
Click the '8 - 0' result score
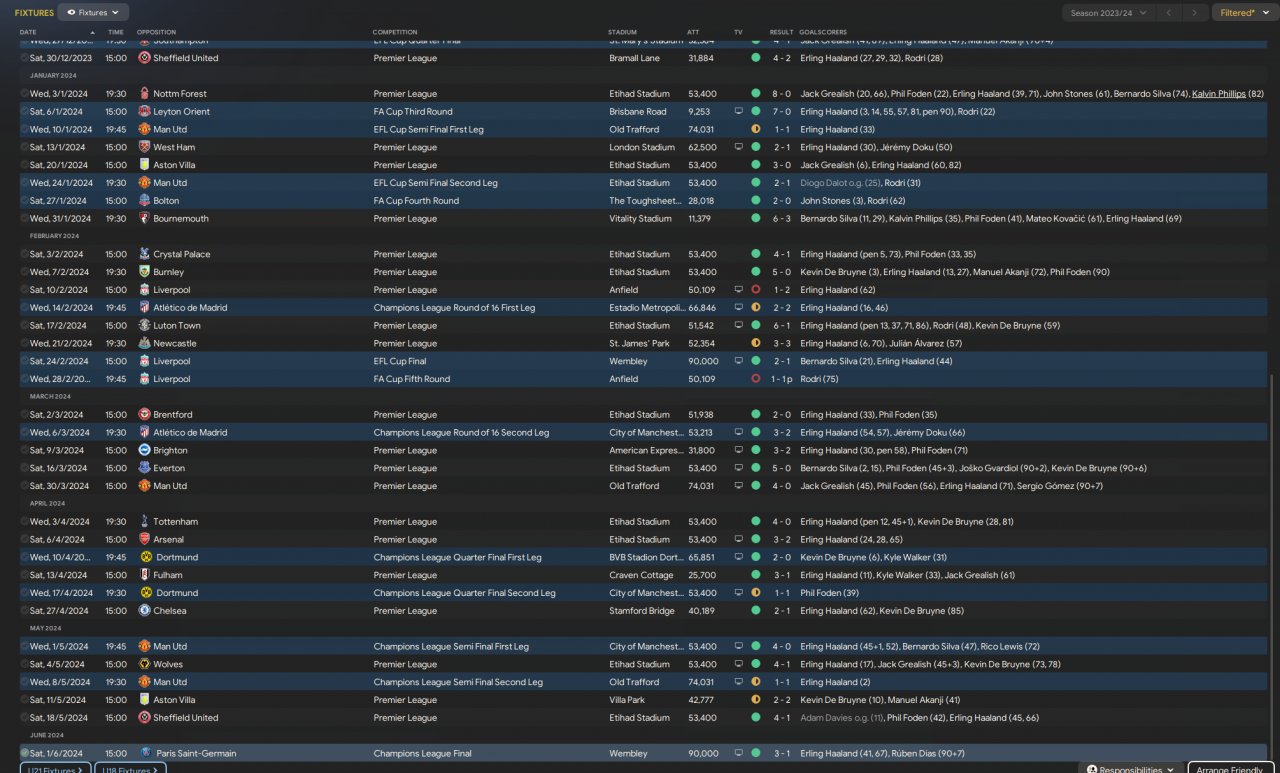pos(782,94)
